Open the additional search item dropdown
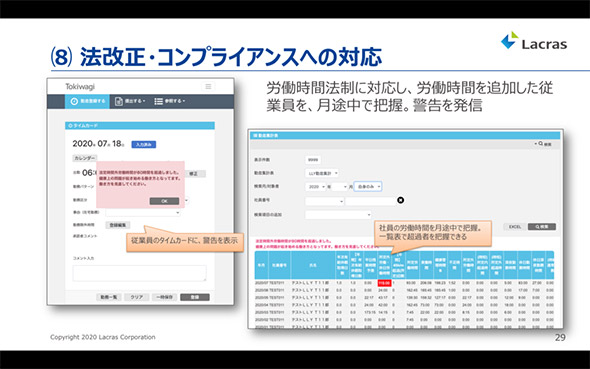 pyautogui.click(x=338, y=214)
